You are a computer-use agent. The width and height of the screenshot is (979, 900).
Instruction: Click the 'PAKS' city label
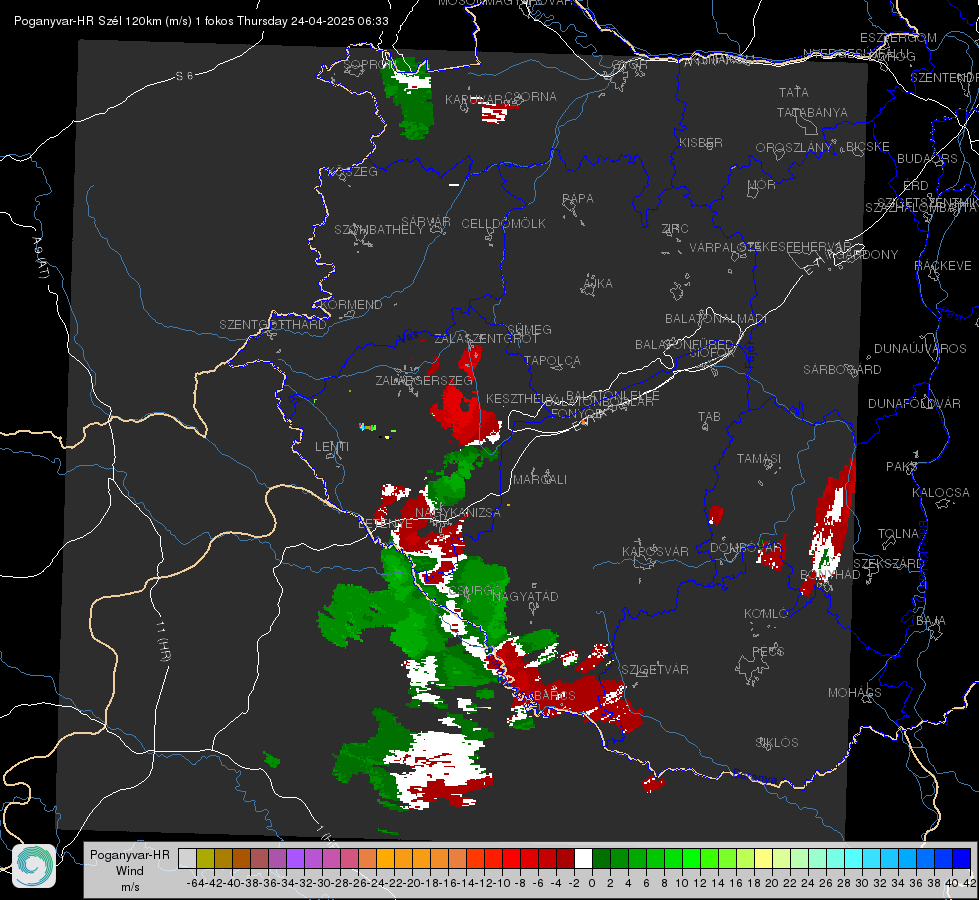[x=902, y=467]
